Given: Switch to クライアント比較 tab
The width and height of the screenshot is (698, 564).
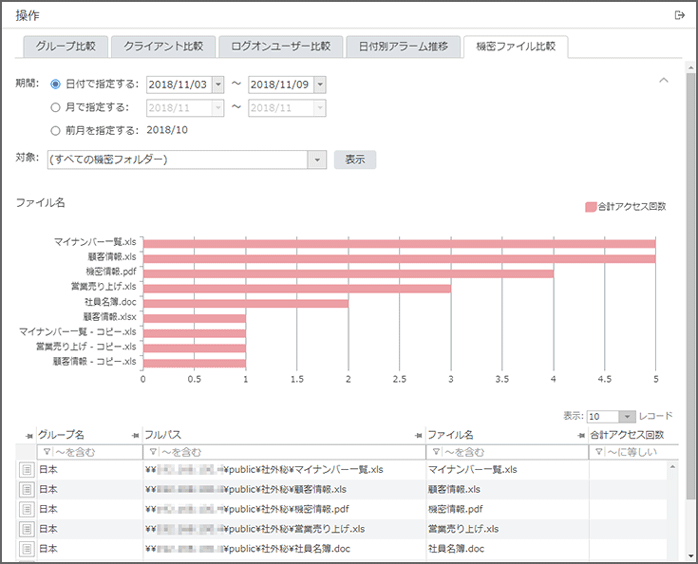Looking at the screenshot, I should pyautogui.click(x=163, y=46).
